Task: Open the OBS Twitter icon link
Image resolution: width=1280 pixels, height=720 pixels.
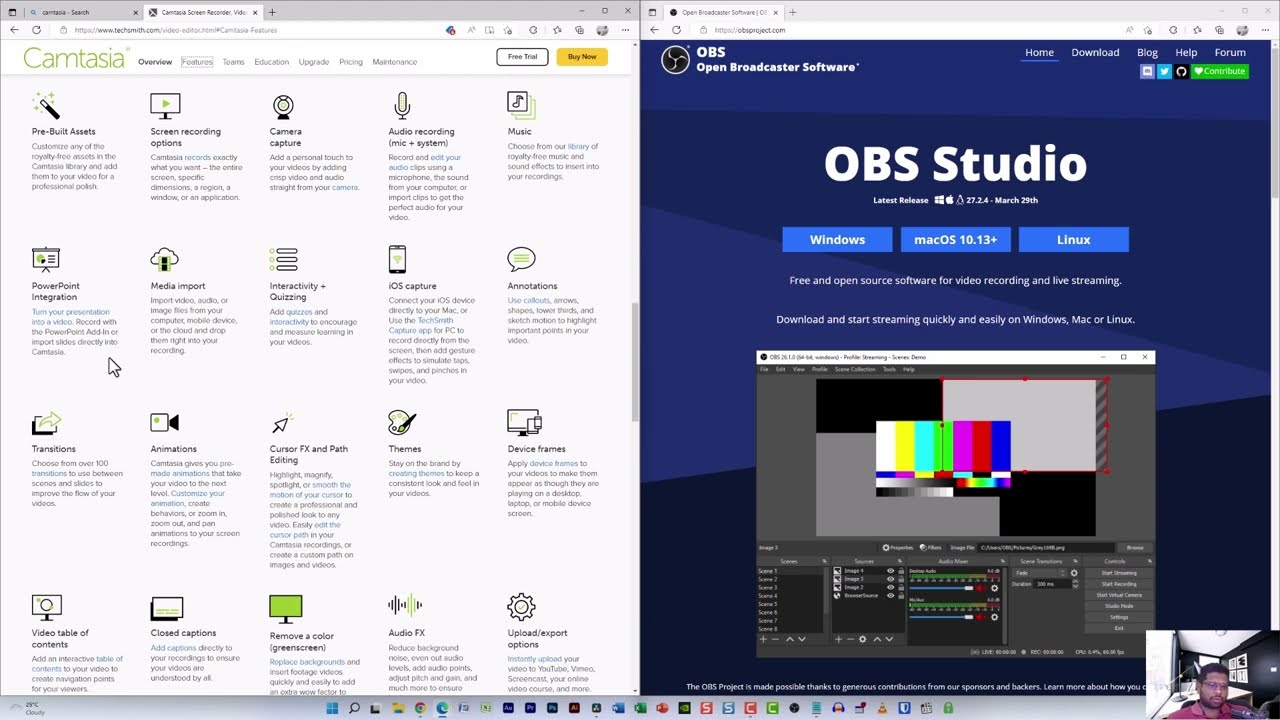Action: click(1164, 71)
